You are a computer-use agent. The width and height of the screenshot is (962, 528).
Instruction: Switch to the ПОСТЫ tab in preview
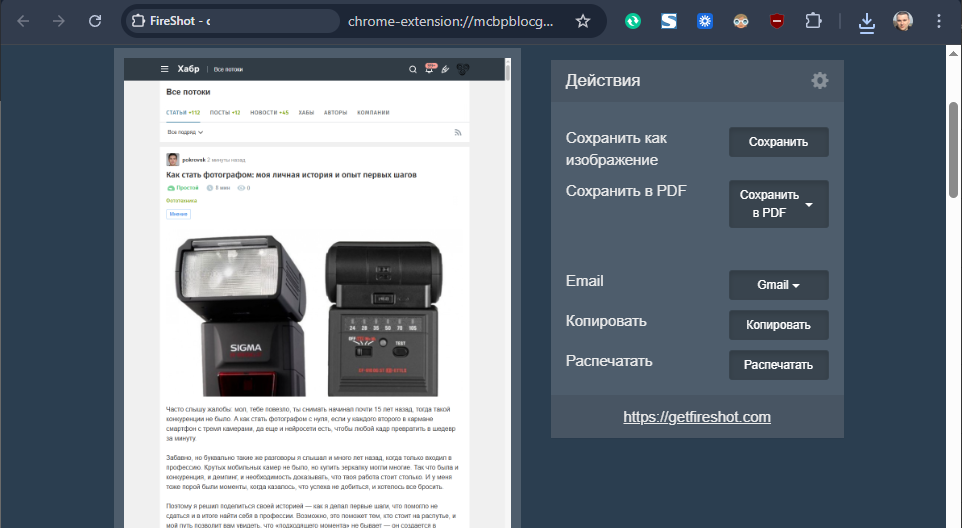tap(225, 113)
